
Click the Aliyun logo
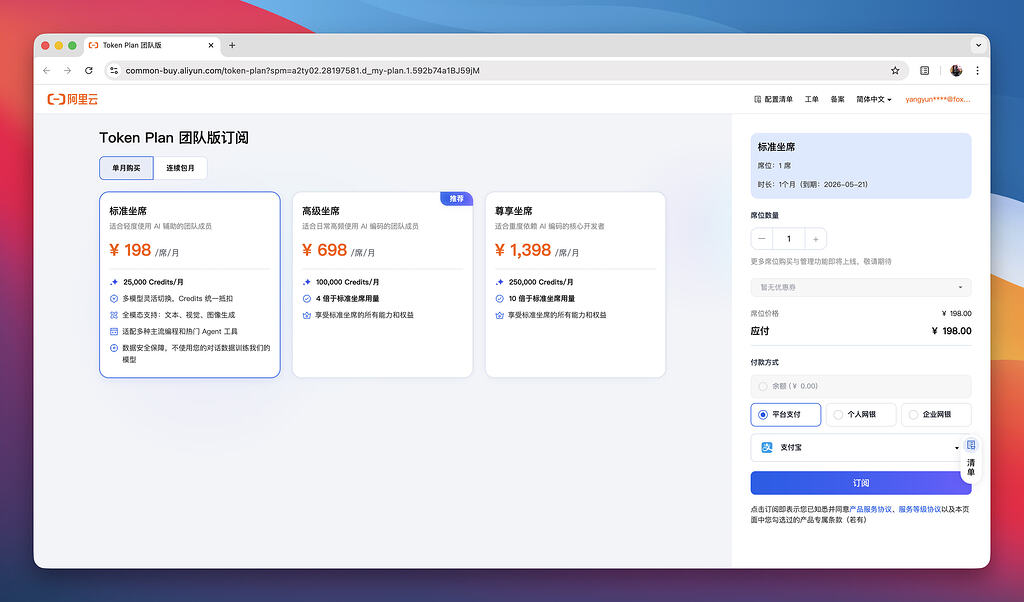coord(72,99)
